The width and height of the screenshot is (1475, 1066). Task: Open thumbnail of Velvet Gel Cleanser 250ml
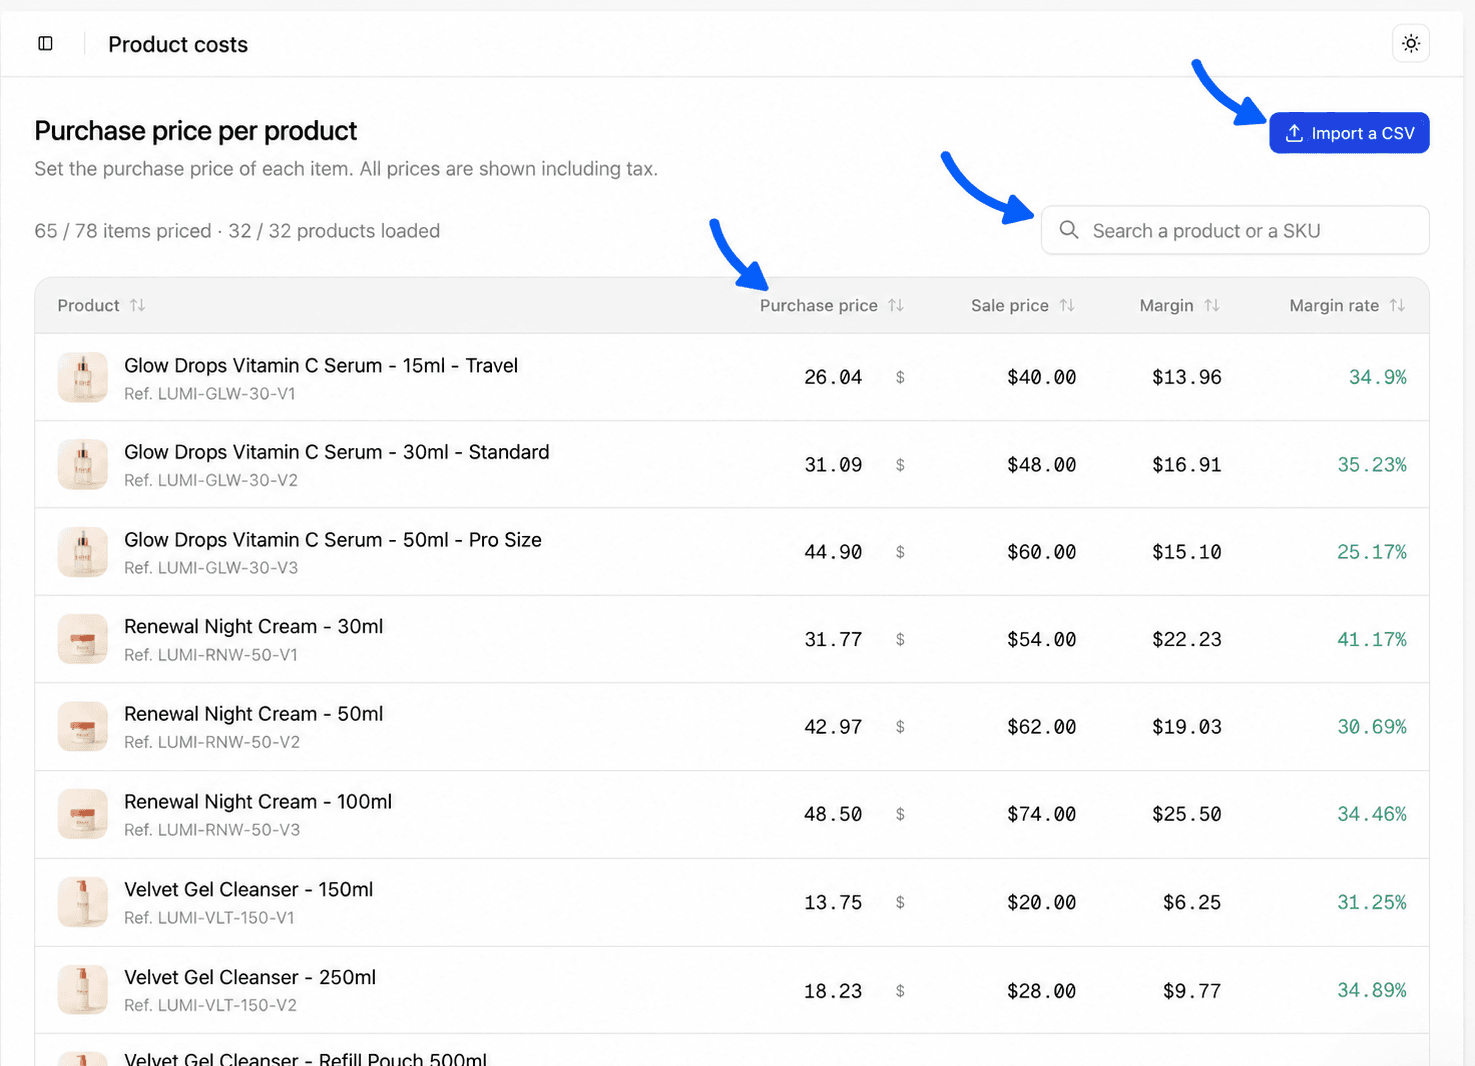pyautogui.click(x=83, y=990)
